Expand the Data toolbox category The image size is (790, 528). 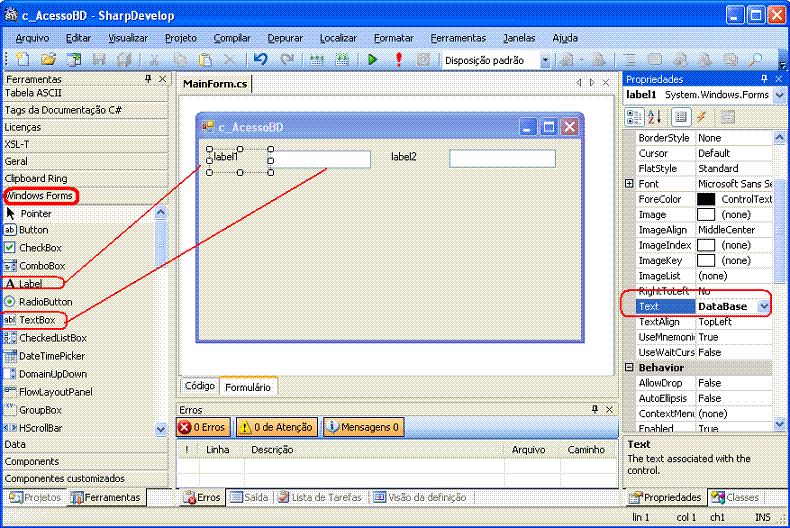(86, 444)
